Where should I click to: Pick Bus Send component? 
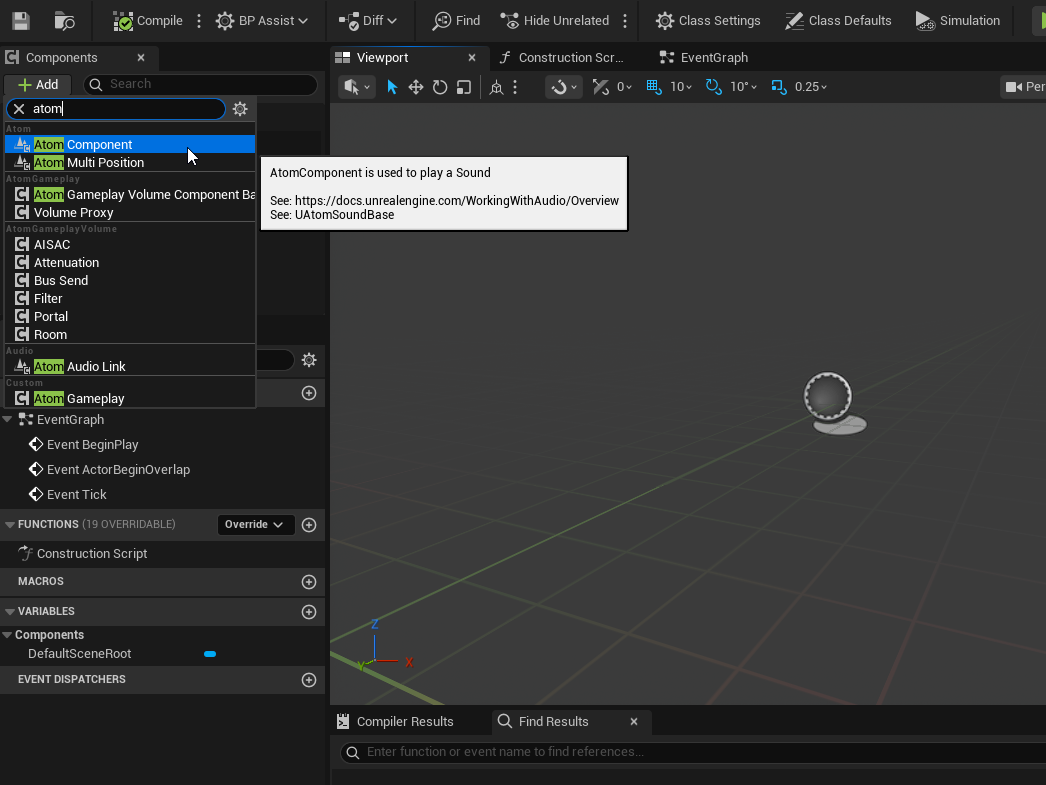tap(130, 280)
